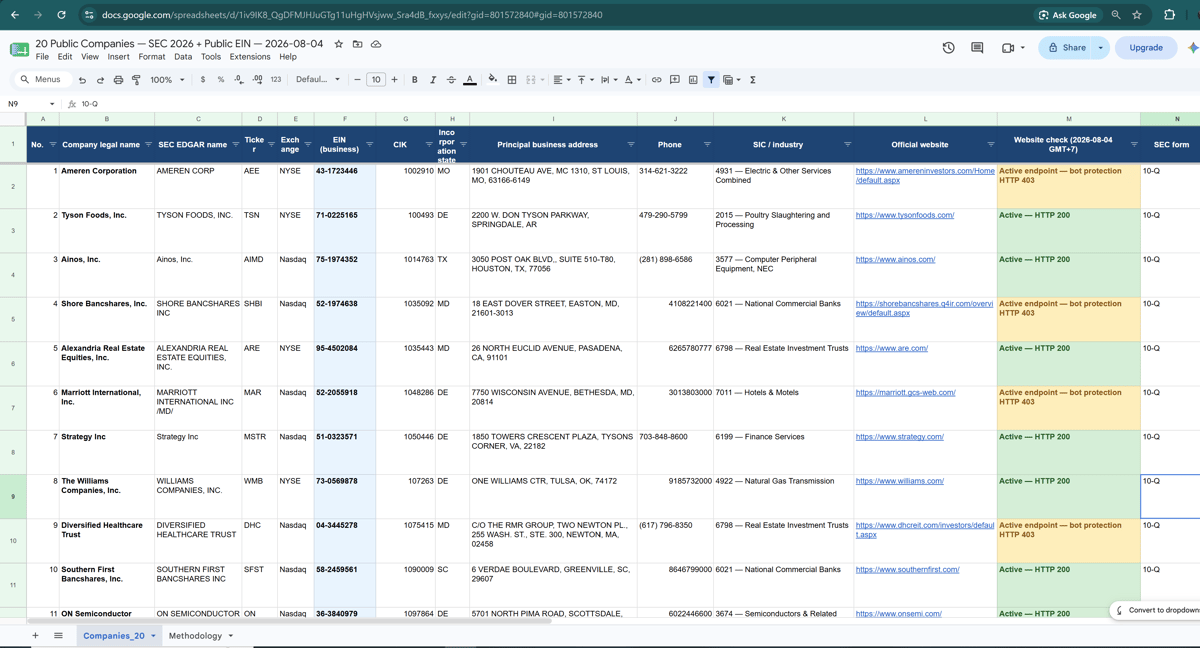Open the browser extensions puzzle icon

pos(1169,15)
